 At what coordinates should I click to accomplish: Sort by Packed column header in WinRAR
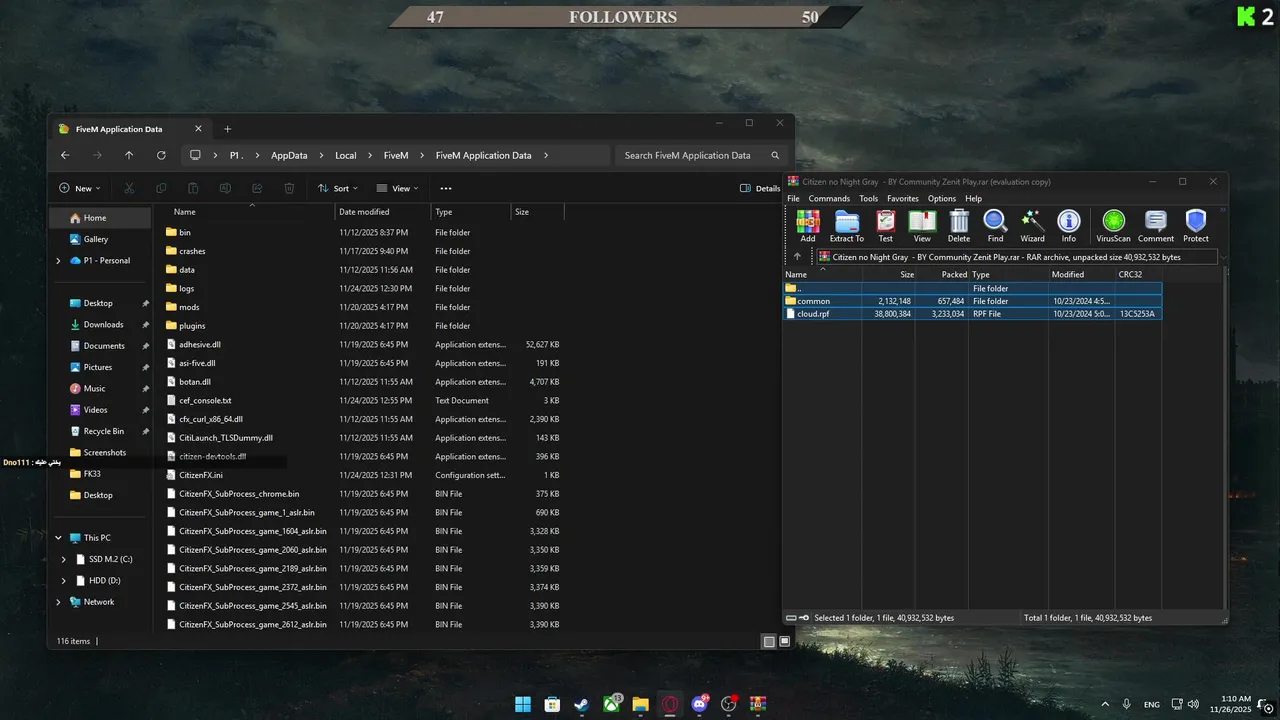942,274
